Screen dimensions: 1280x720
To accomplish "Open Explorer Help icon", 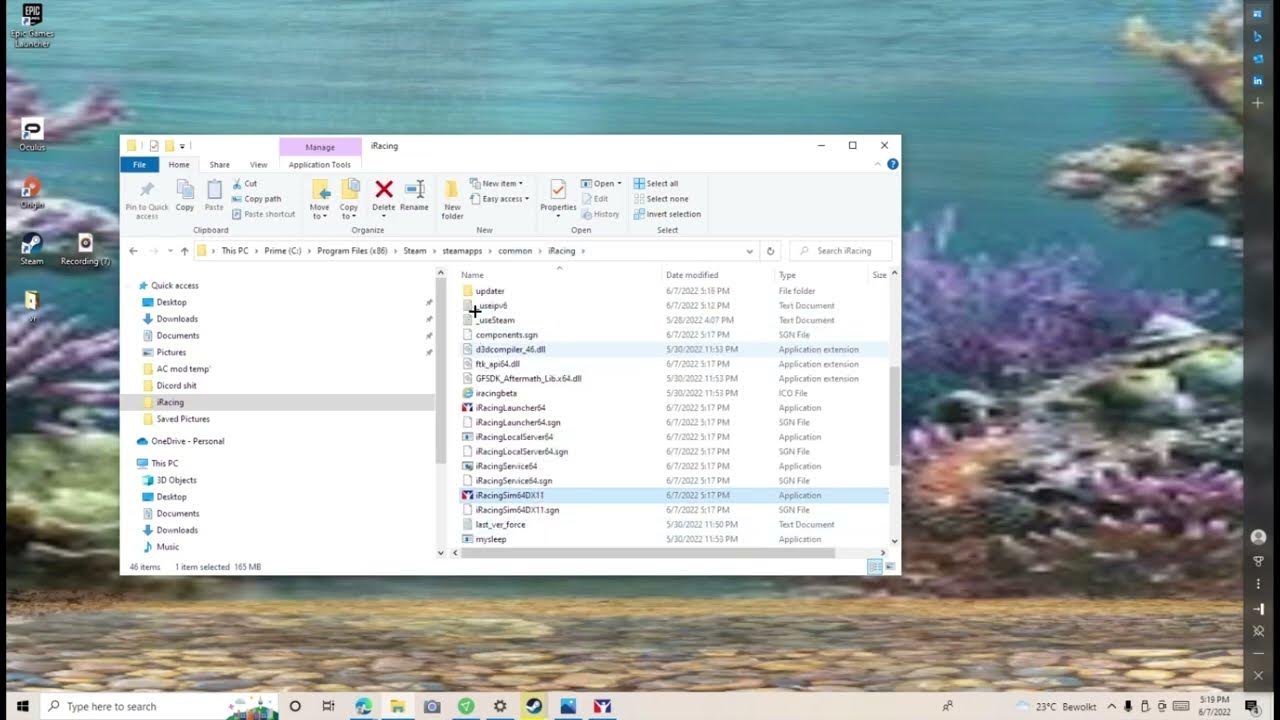I will pos(893,165).
